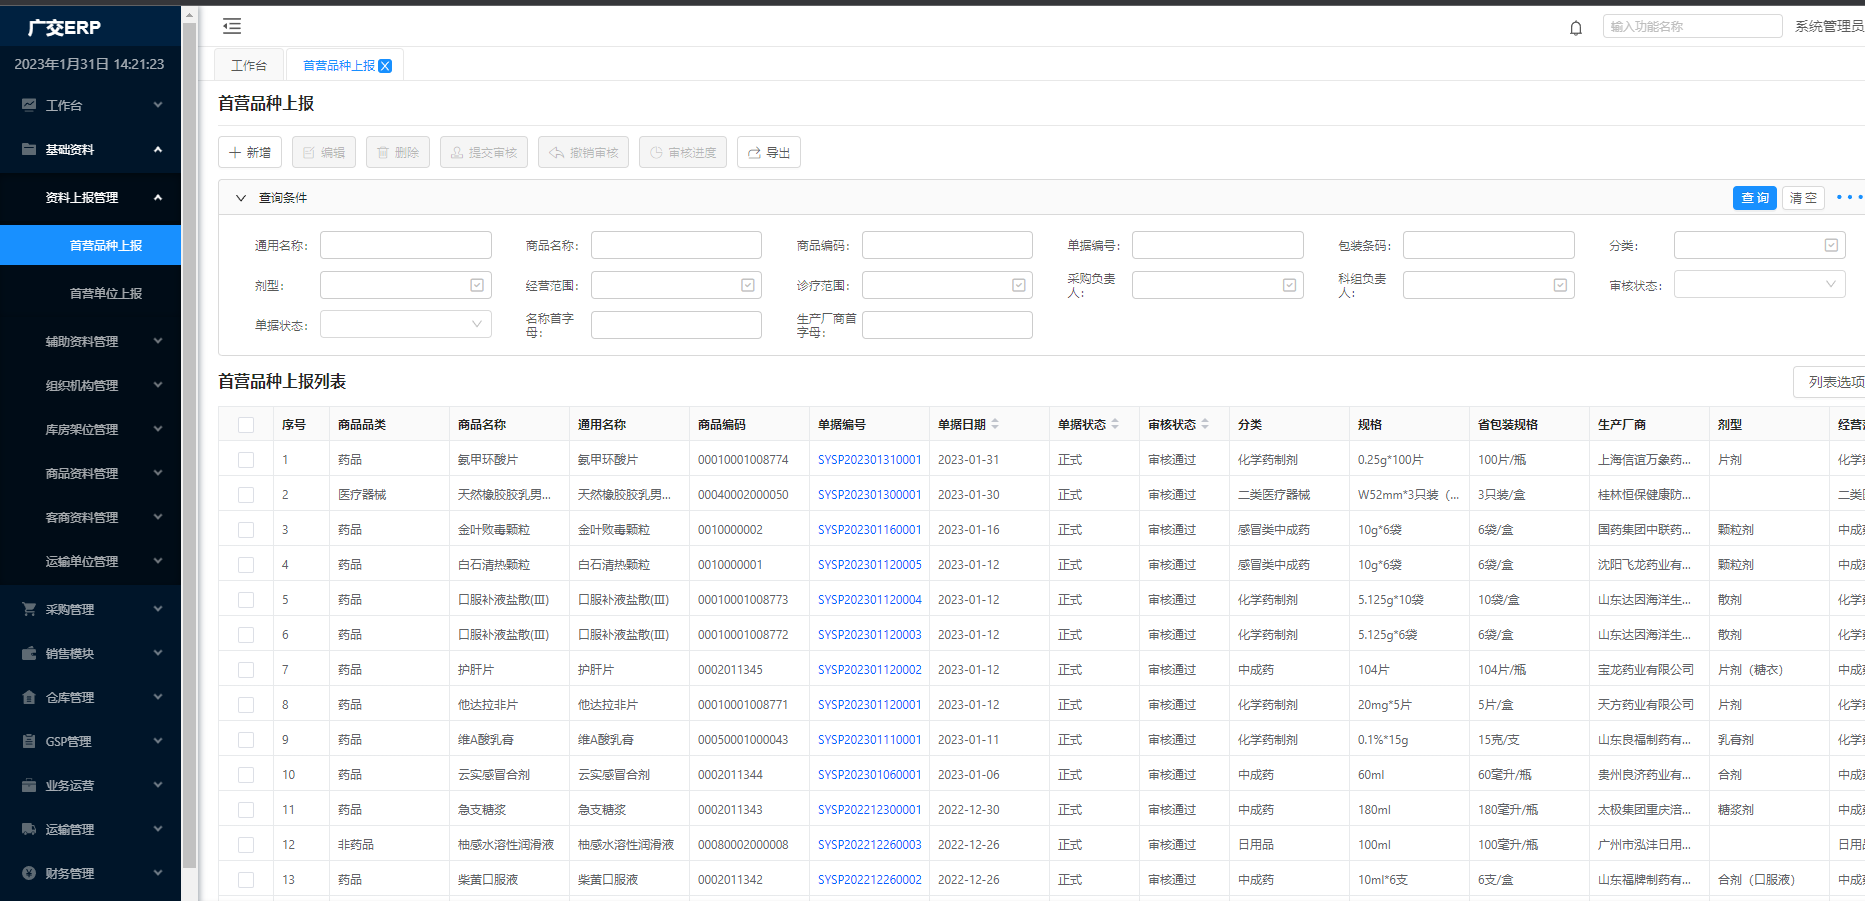Collapse the 查询条件 panel chevron
The height and width of the screenshot is (901, 1865).
241,198
